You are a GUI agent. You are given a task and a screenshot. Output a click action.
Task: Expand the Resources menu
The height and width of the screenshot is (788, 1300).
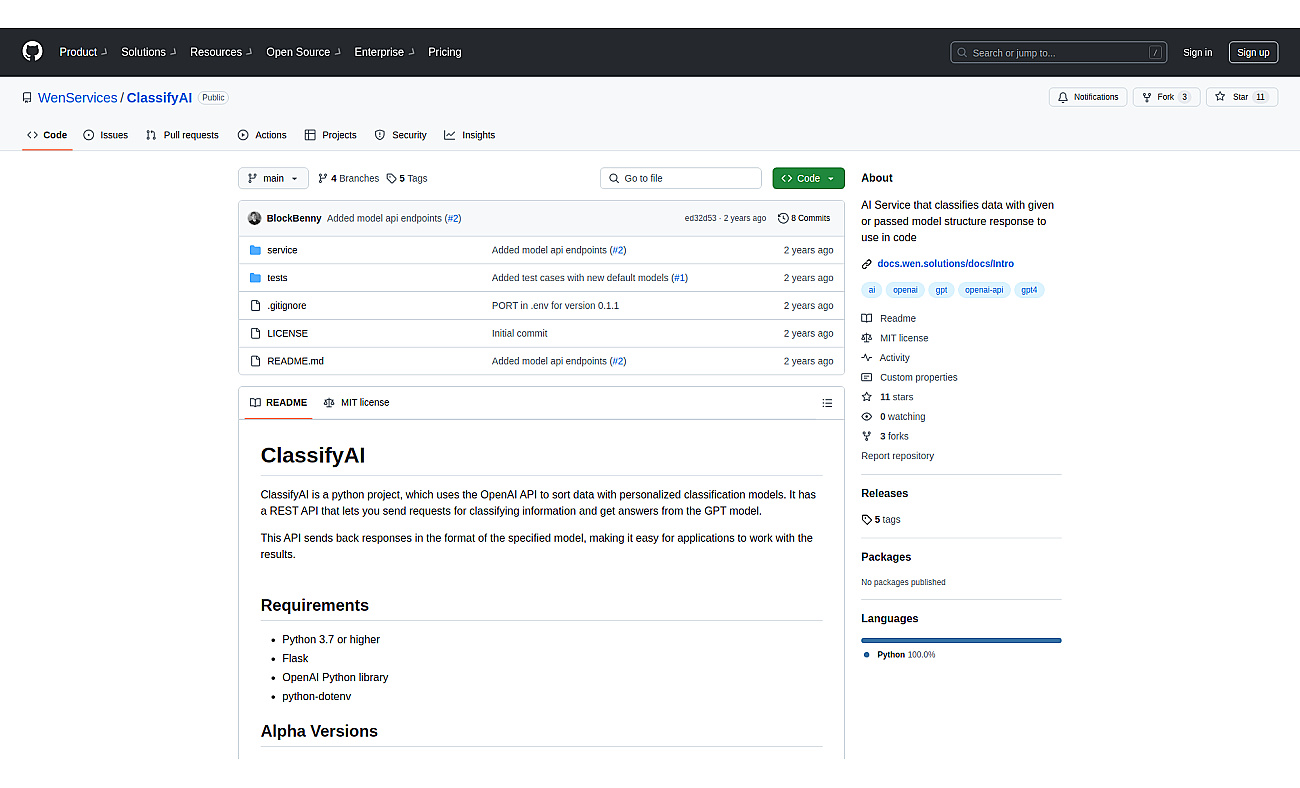[221, 52]
